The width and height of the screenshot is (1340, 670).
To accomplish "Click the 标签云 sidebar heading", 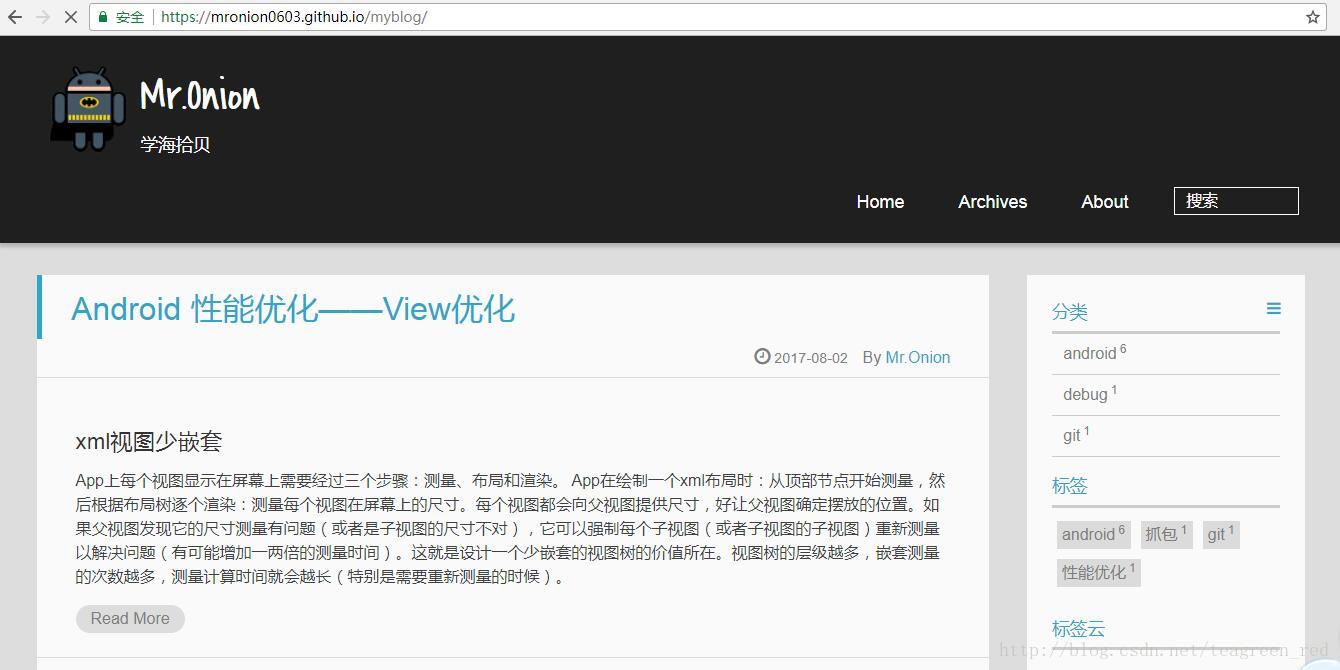I will (1079, 629).
